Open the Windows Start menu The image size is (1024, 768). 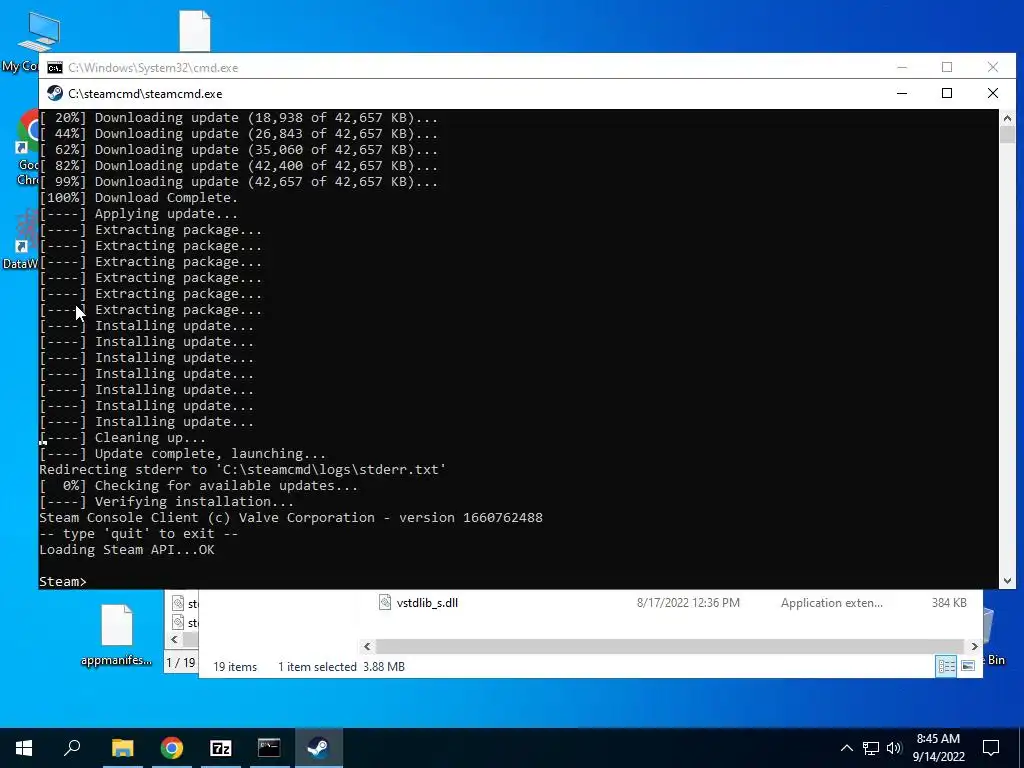pos(24,748)
